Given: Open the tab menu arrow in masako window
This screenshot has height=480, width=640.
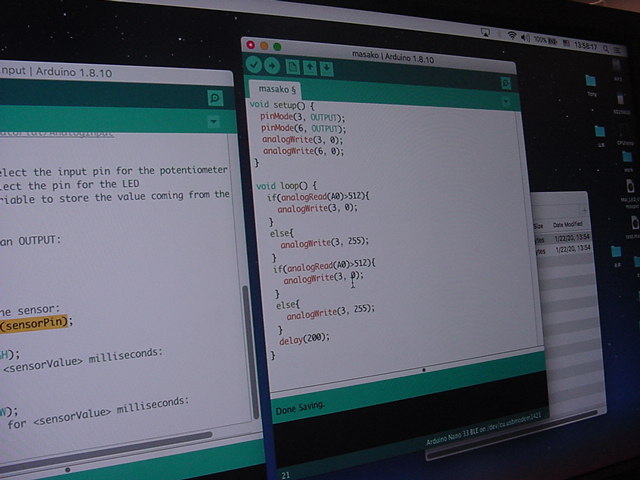Looking at the screenshot, I should (506, 101).
